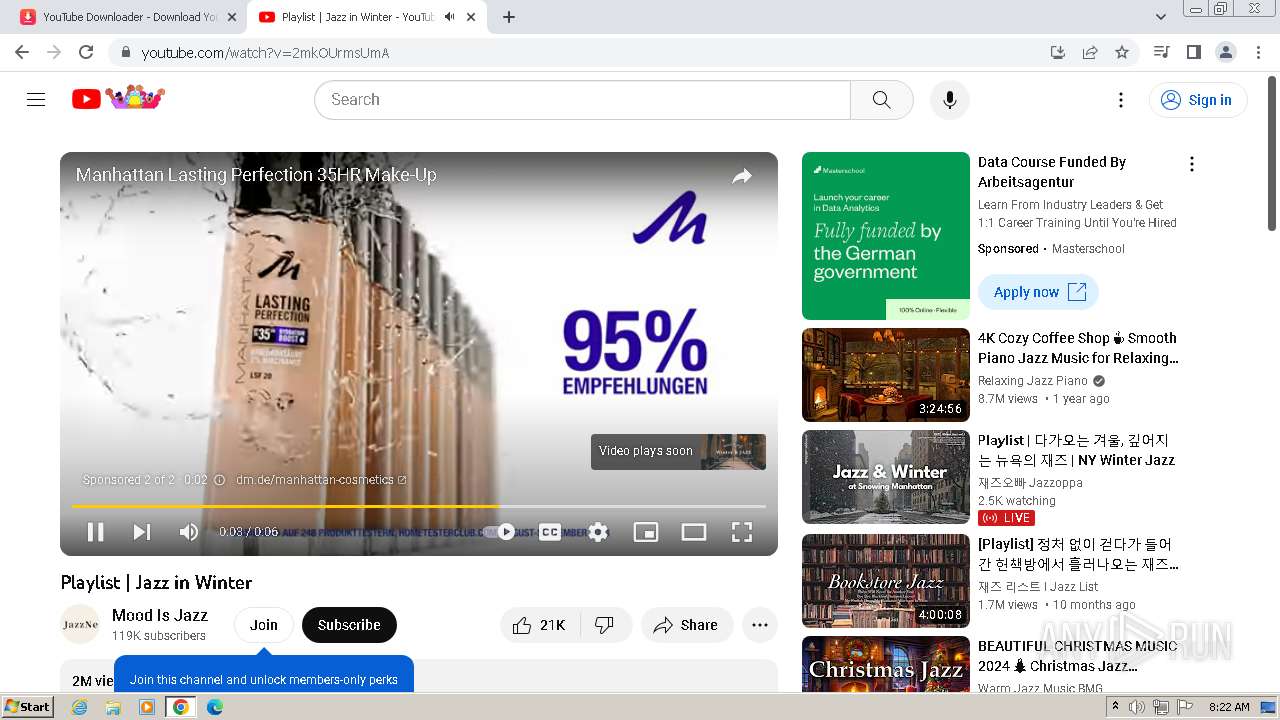Start voice search with microphone icon
Image resolution: width=1280 pixels, height=720 pixels.
coord(949,100)
